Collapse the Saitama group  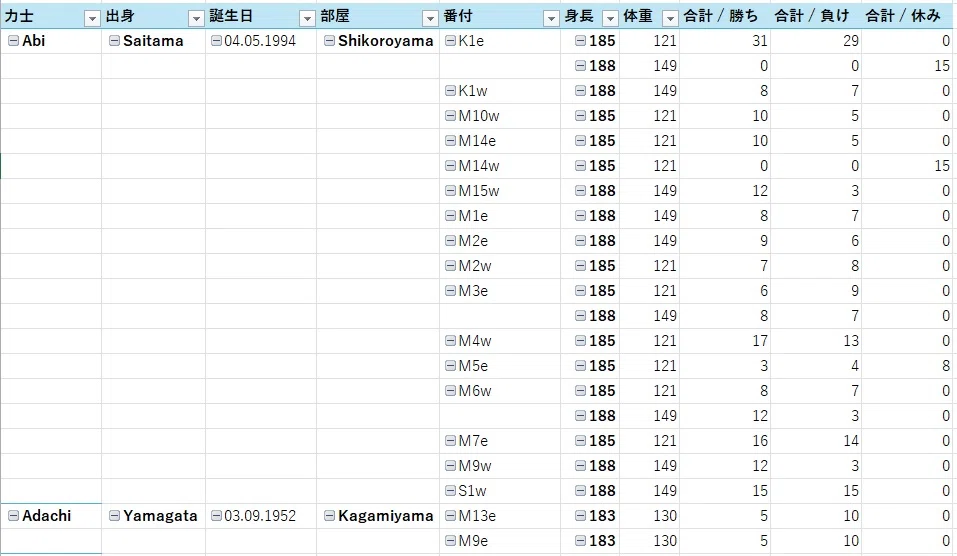(x=114, y=41)
